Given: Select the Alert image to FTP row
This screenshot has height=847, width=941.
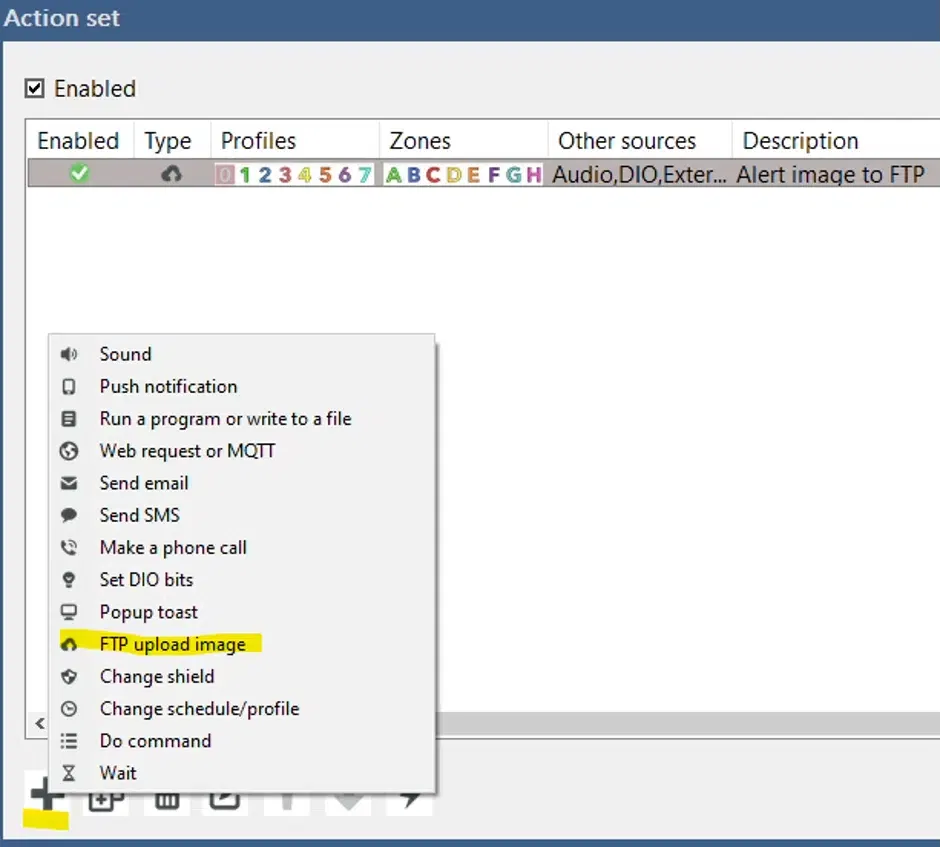Looking at the screenshot, I should click(x=830, y=175).
